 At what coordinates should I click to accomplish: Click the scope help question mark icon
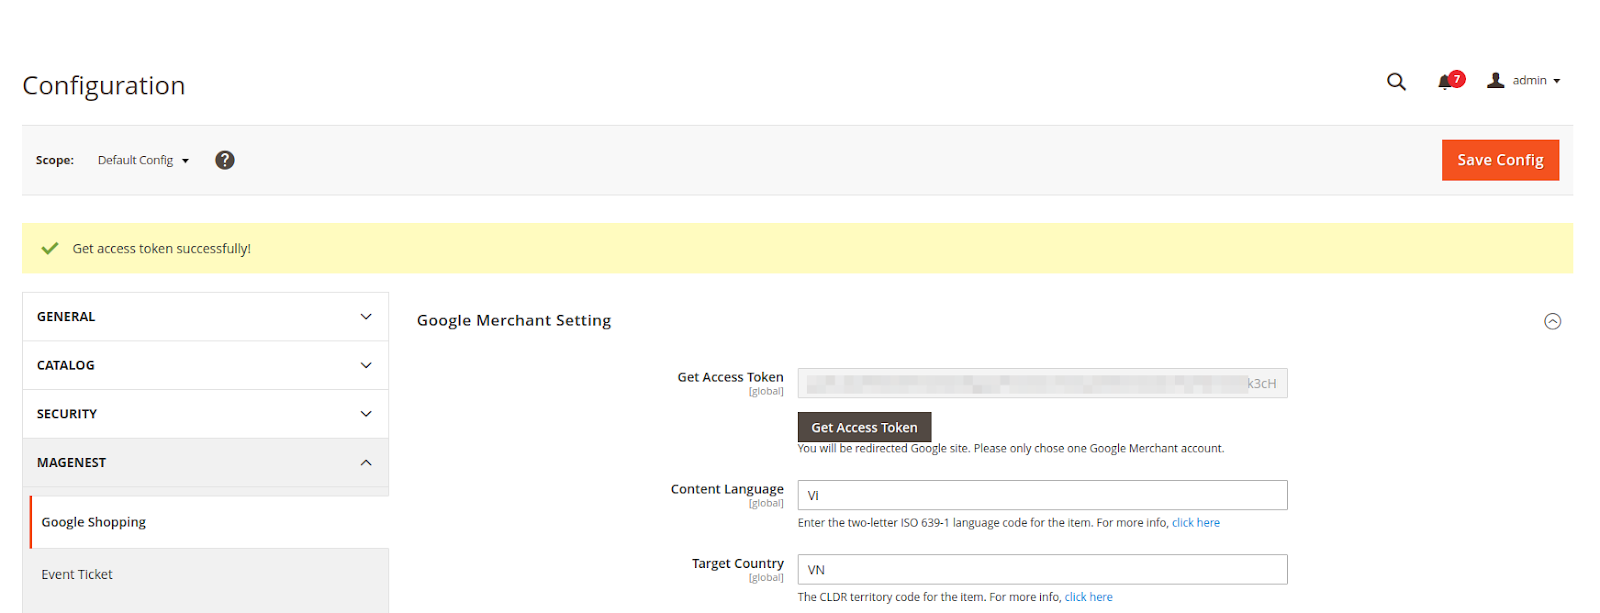(x=225, y=160)
